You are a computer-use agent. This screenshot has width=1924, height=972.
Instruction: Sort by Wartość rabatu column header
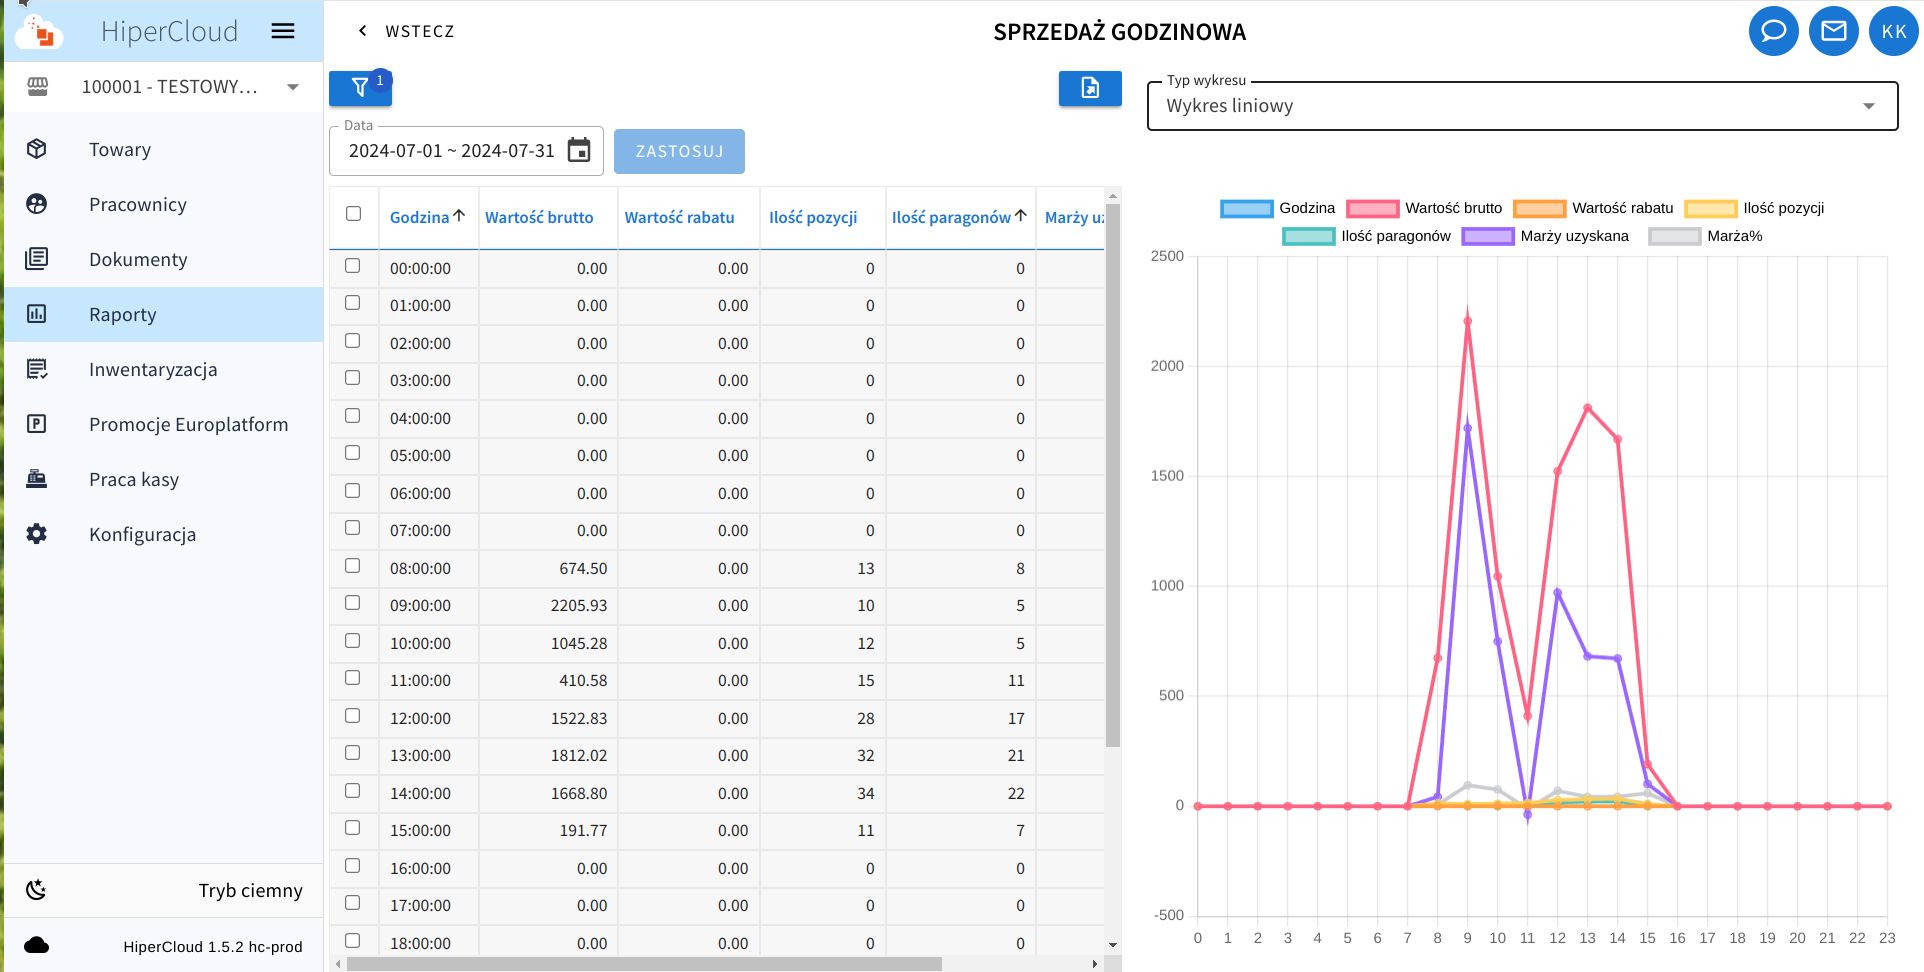[679, 217]
